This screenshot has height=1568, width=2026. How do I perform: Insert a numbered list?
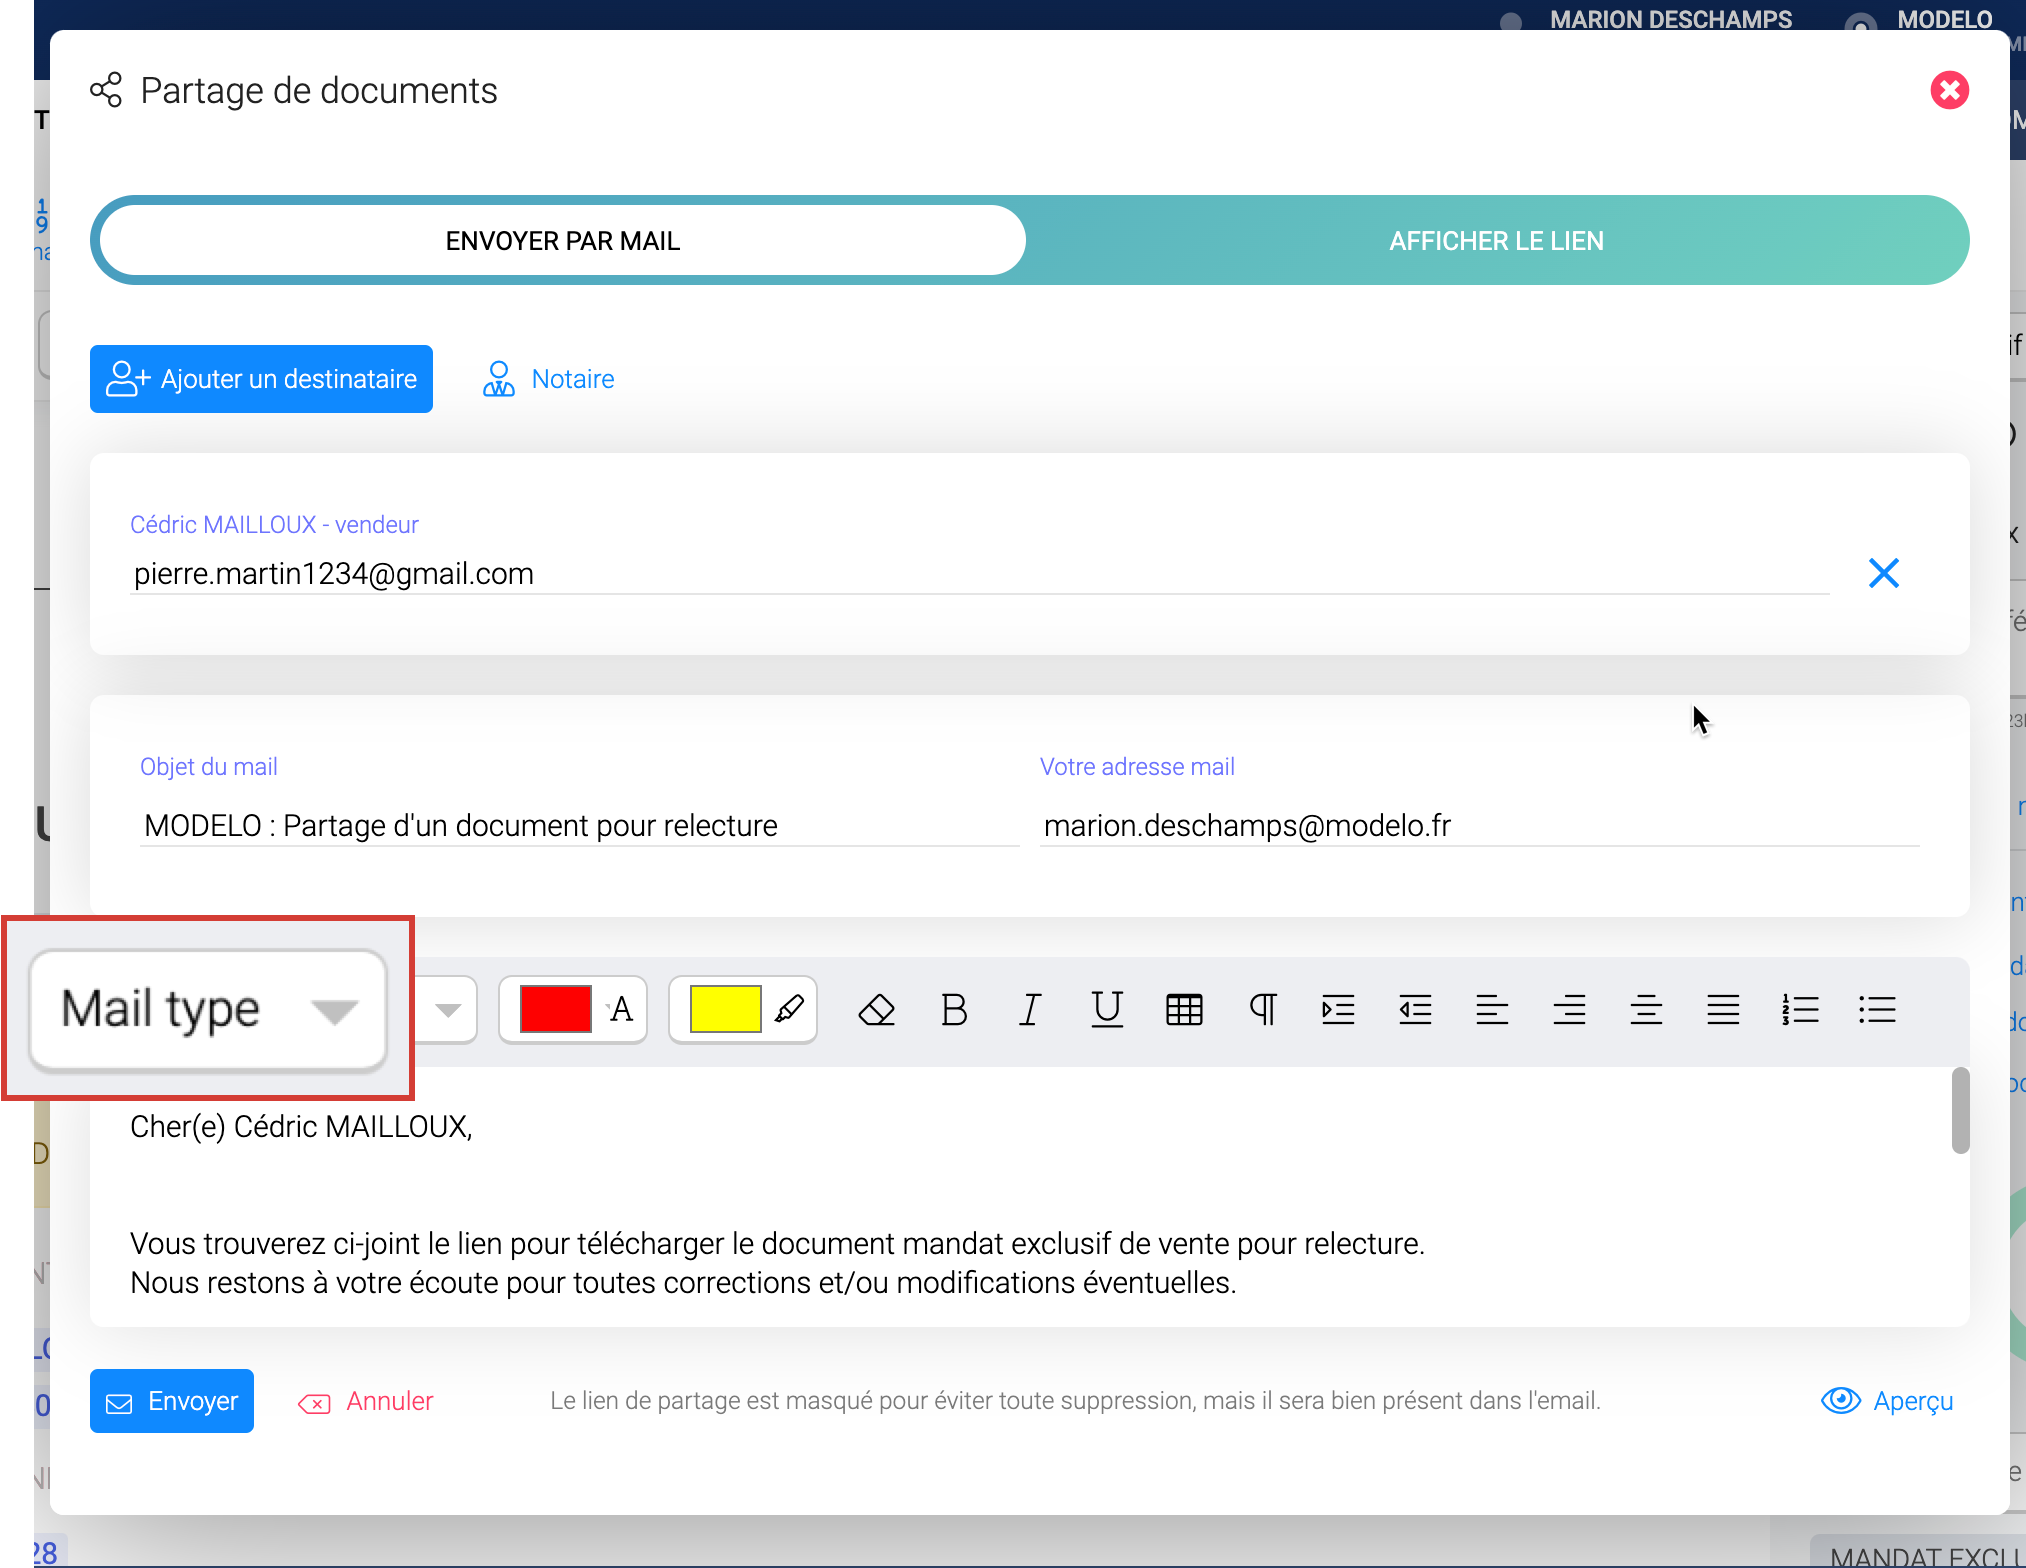(x=1800, y=1010)
